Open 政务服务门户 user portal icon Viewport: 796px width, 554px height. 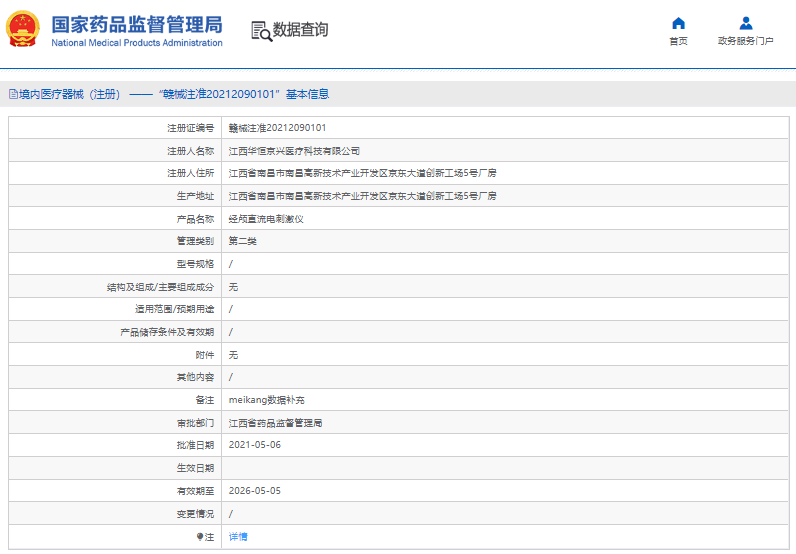(x=746, y=23)
